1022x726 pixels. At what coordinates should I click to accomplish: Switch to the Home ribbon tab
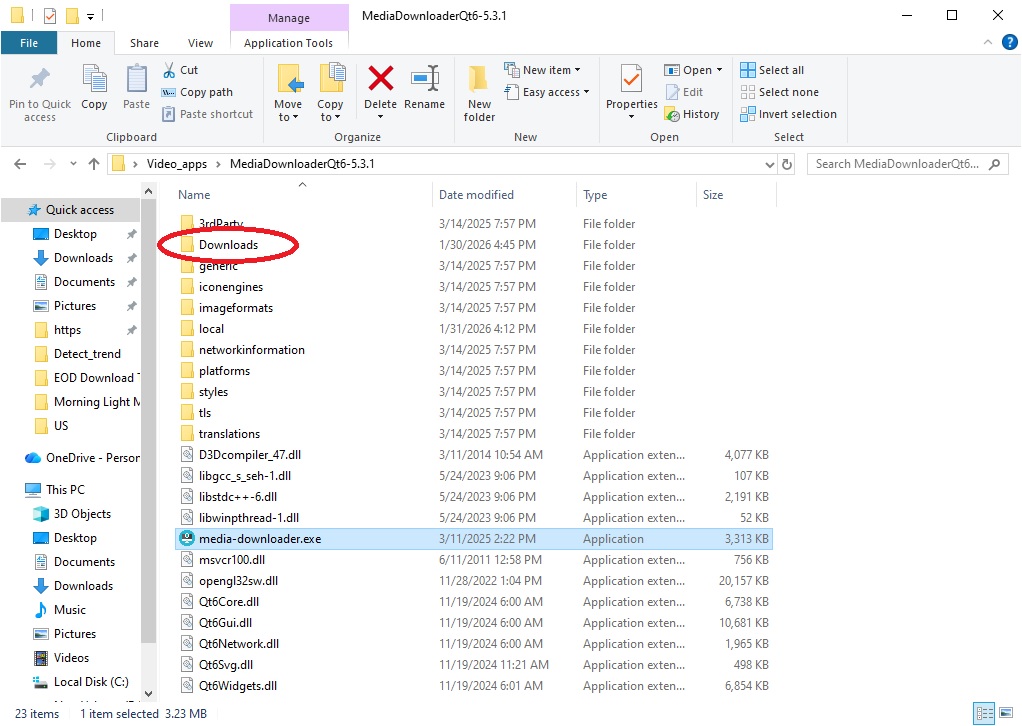(86, 43)
